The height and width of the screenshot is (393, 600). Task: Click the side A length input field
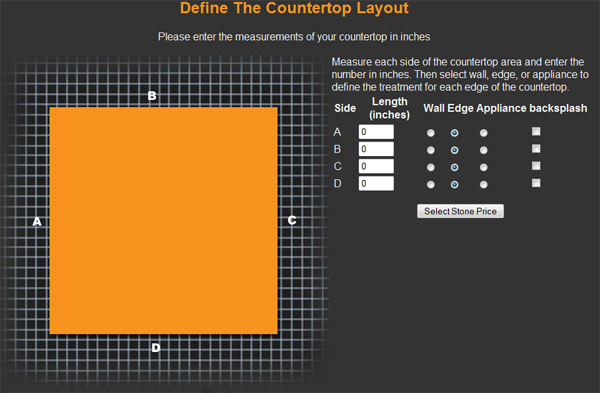click(x=376, y=132)
